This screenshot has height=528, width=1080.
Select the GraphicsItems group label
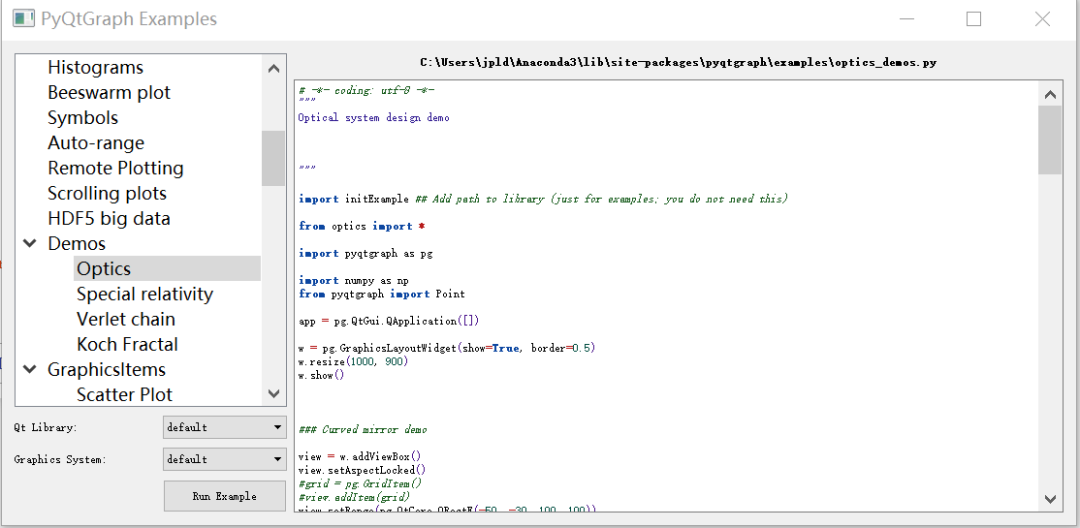(x=107, y=370)
